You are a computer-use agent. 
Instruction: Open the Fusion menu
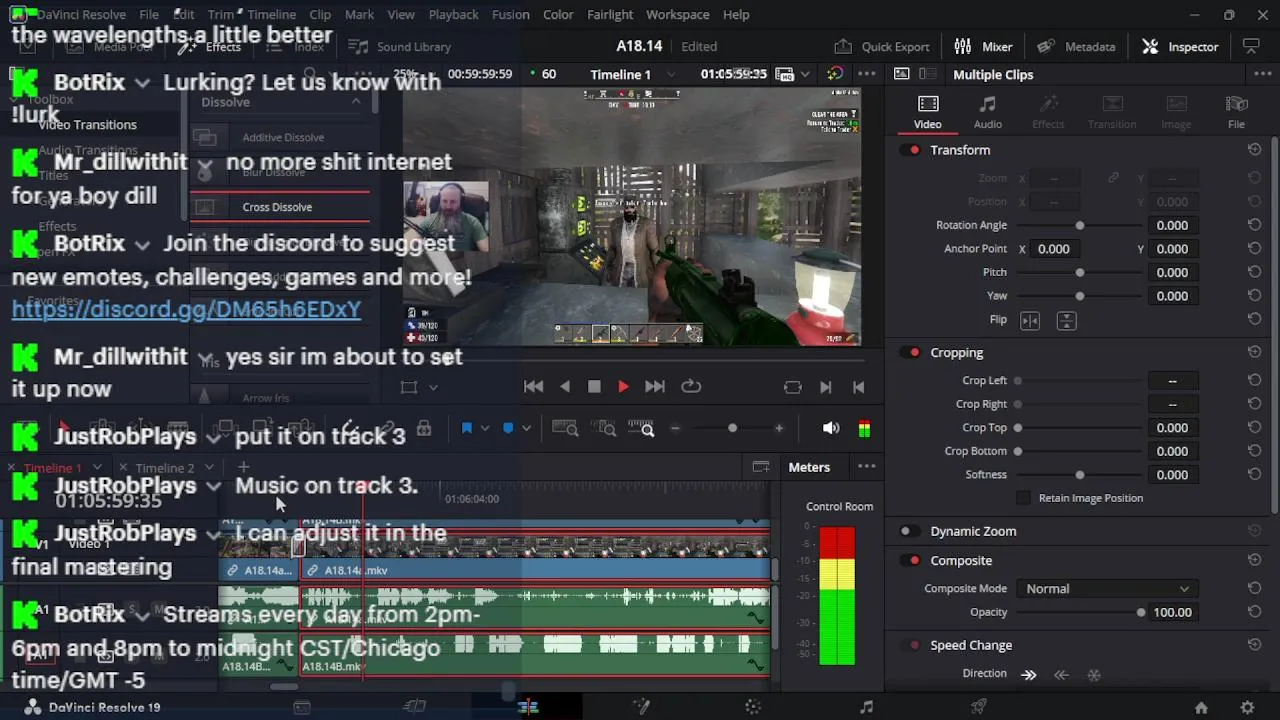(x=511, y=14)
